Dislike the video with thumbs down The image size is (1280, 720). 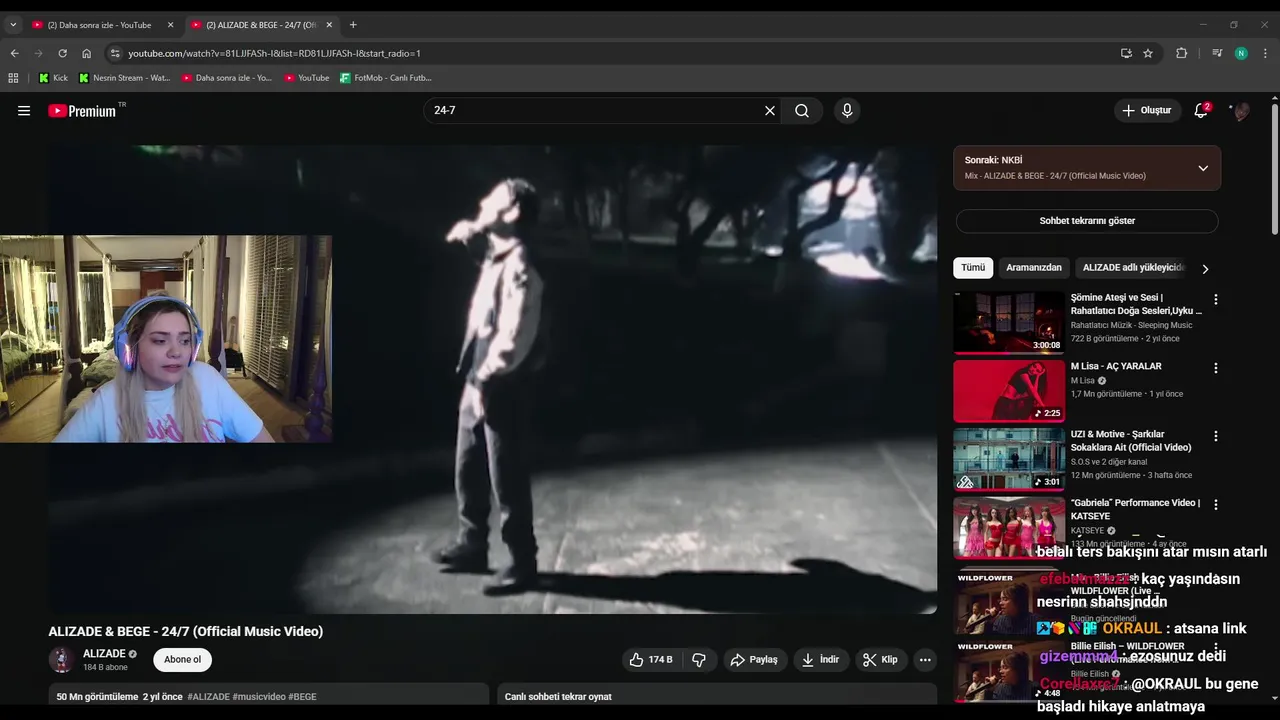(699, 660)
